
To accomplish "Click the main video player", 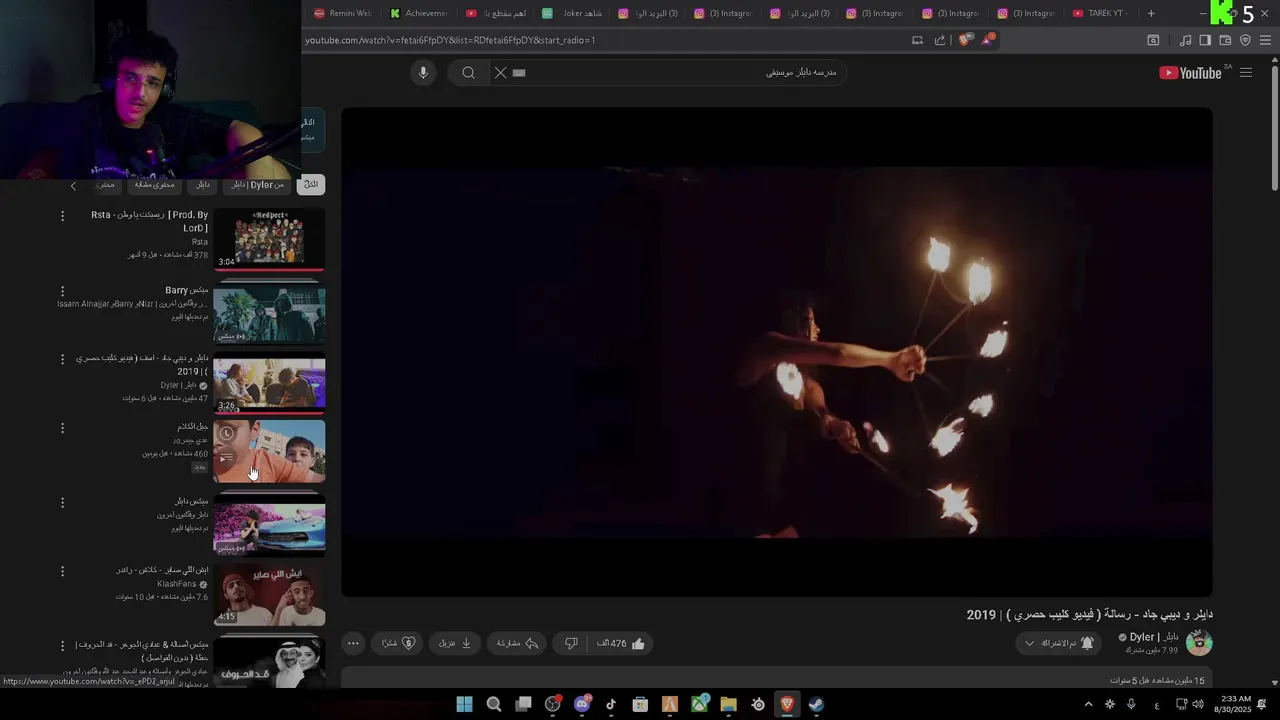I will [x=776, y=352].
